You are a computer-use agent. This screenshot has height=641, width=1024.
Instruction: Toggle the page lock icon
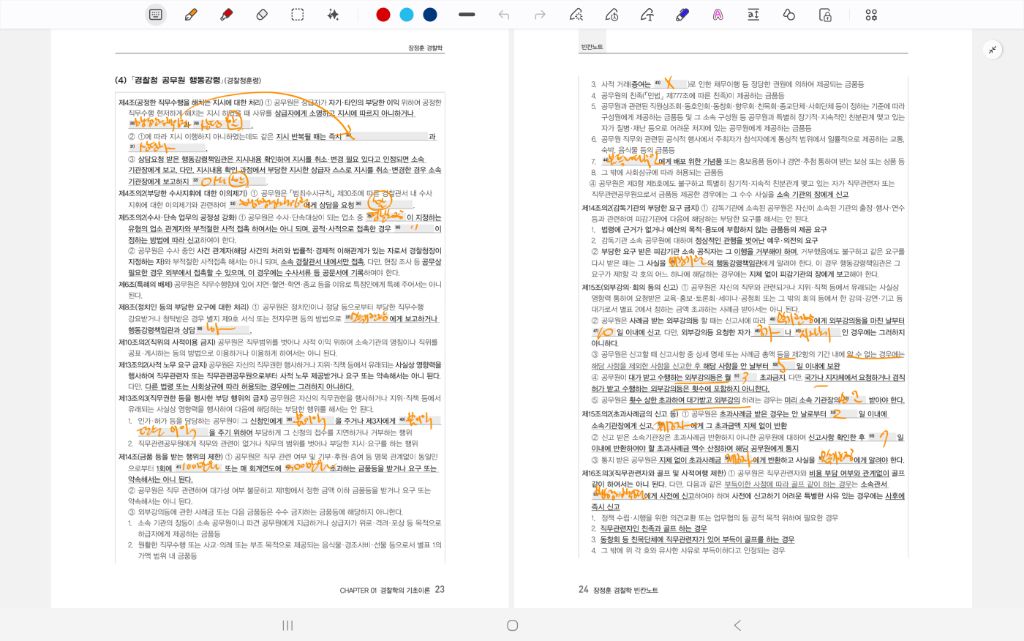(825, 14)
